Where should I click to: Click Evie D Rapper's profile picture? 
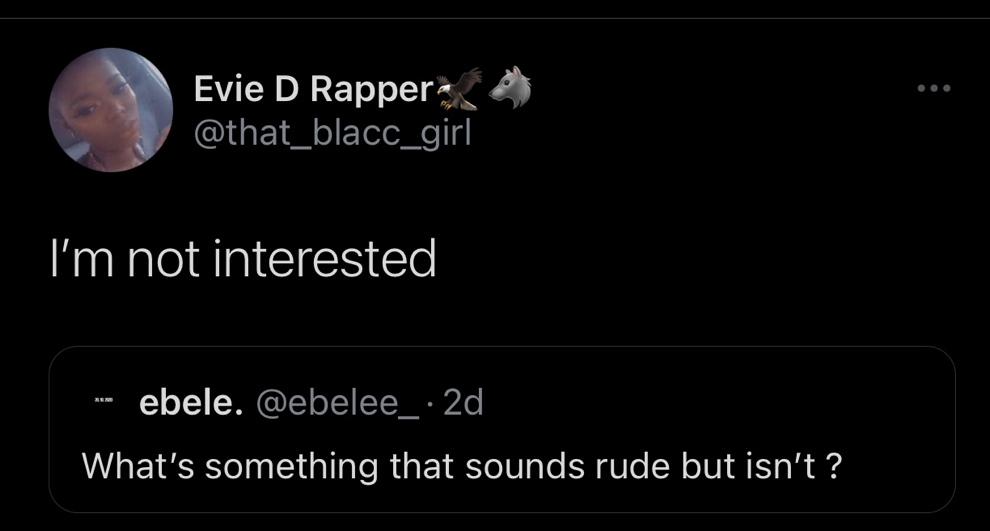click(x=111, y=110)
